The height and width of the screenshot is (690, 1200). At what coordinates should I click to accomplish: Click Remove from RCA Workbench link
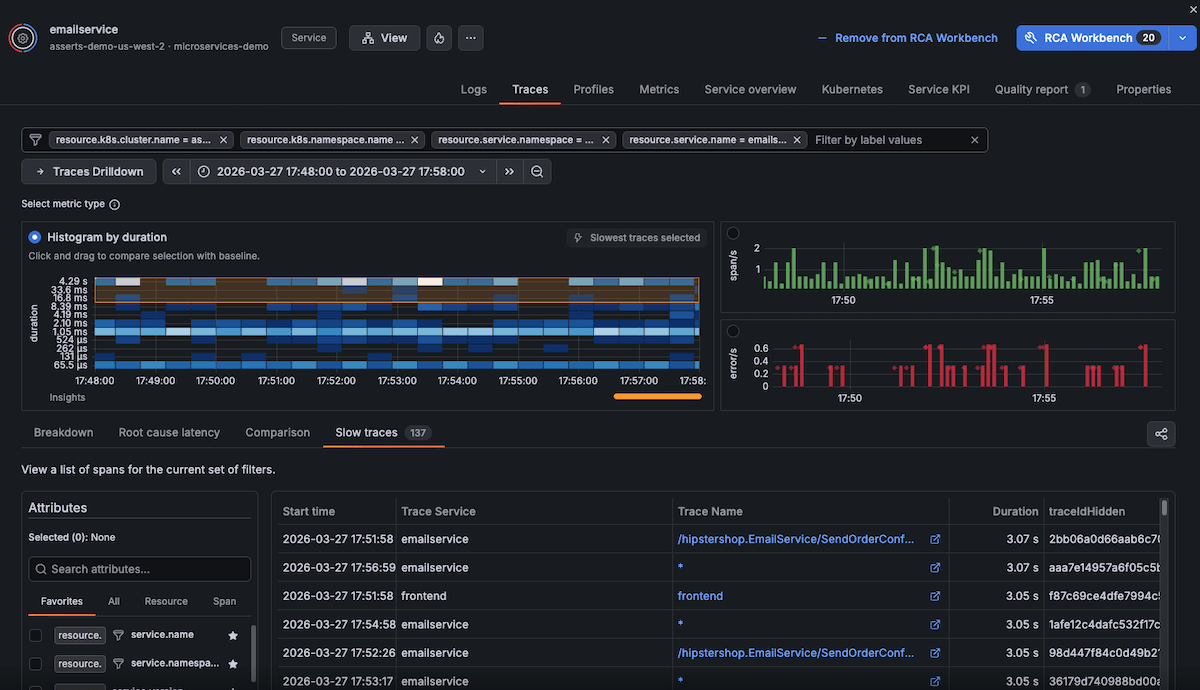(907, 38)
